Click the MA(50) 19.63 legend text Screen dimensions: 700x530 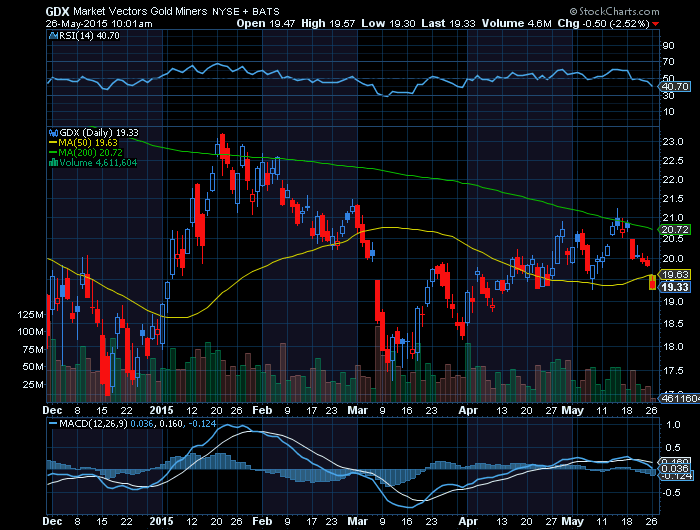[x=88, y=143]
